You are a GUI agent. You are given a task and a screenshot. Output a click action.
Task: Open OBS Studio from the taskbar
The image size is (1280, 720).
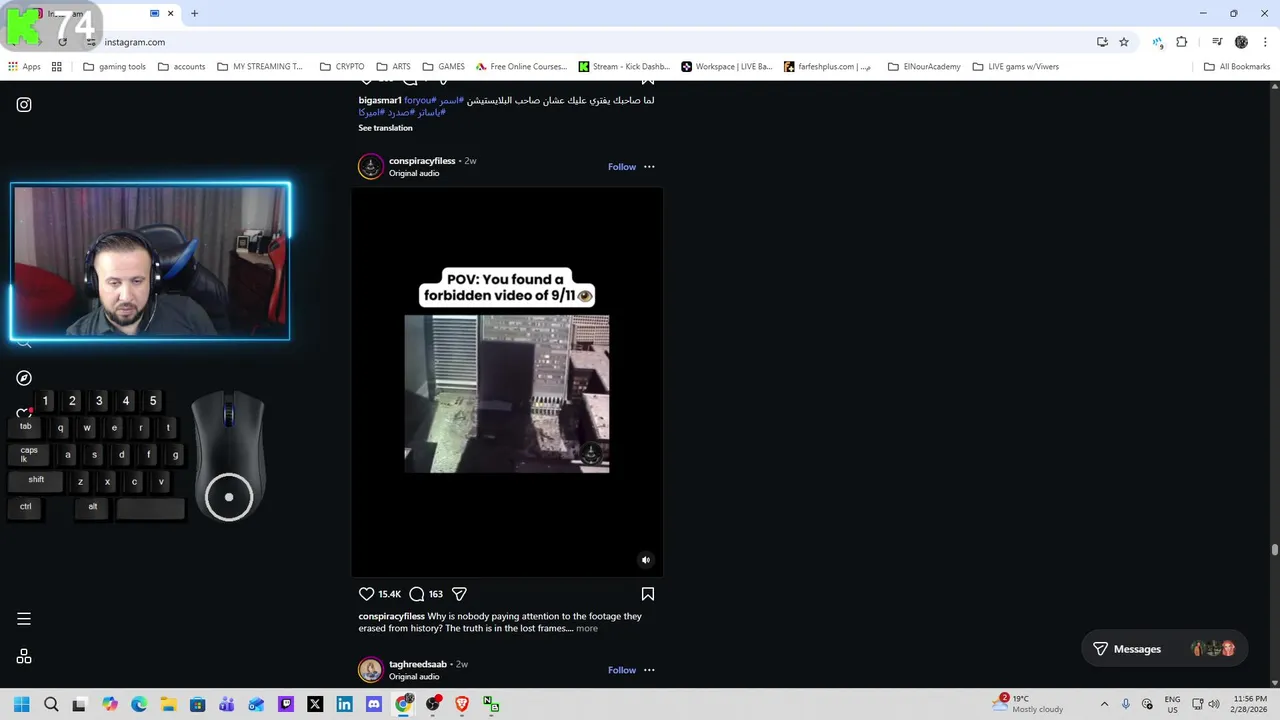(432, 704)
